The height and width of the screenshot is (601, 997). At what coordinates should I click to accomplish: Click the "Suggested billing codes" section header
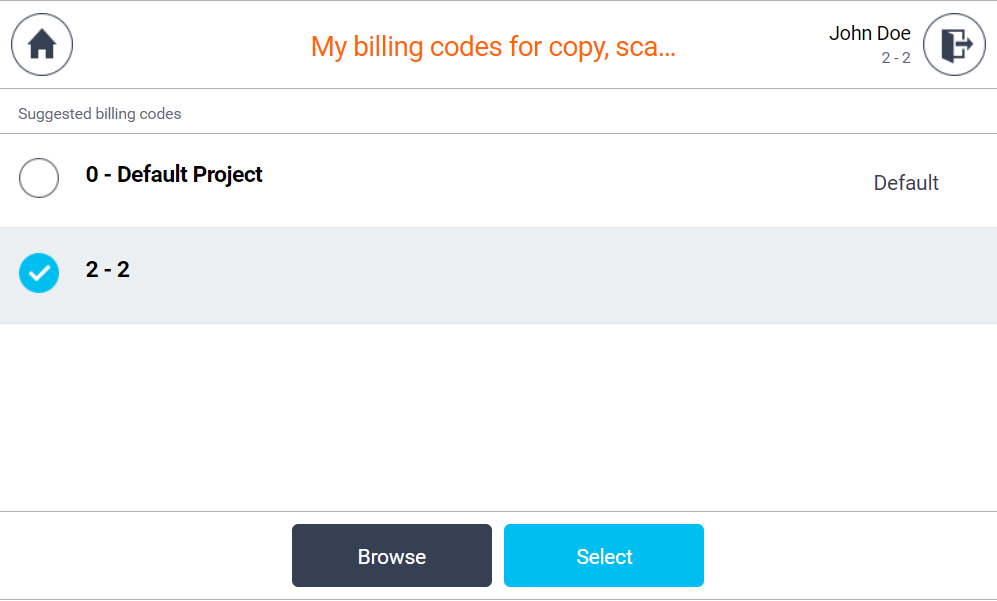[x=100, y=114]
